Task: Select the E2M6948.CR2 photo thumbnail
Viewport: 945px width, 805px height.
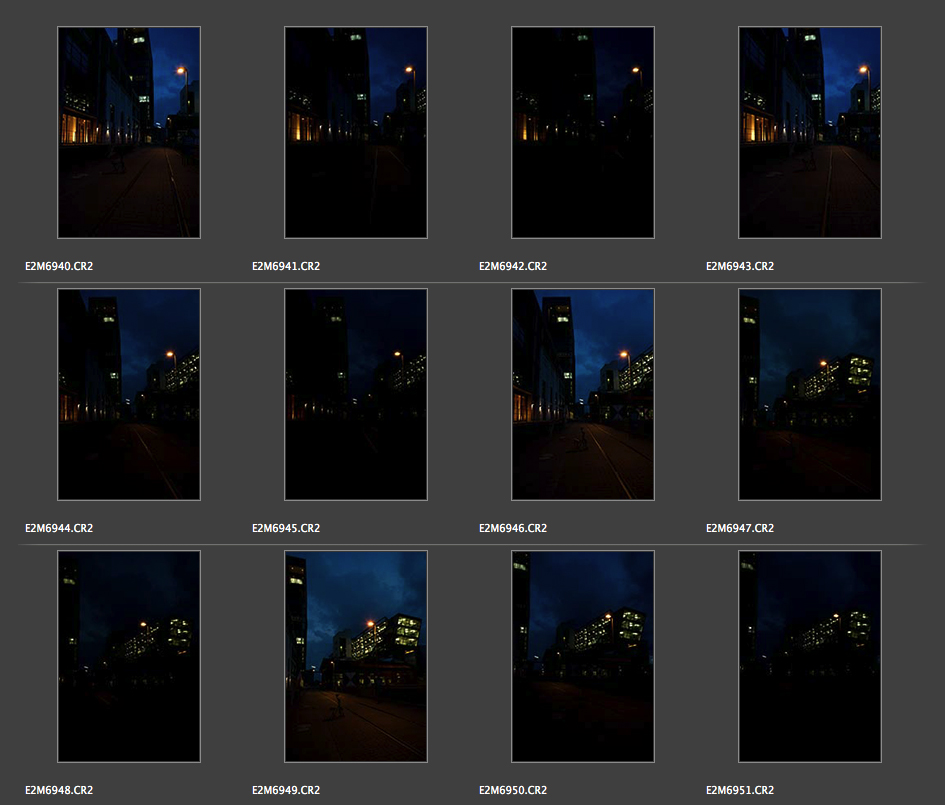Action: [129, 656]
